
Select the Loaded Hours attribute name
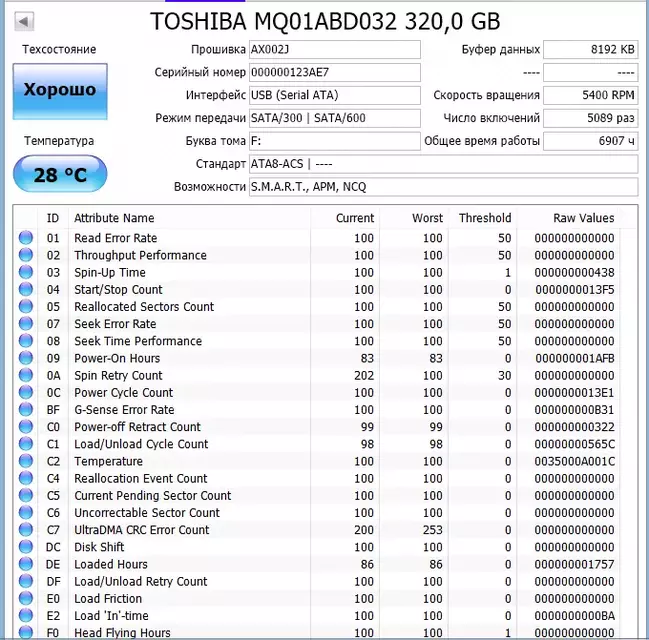pos(111,564)
